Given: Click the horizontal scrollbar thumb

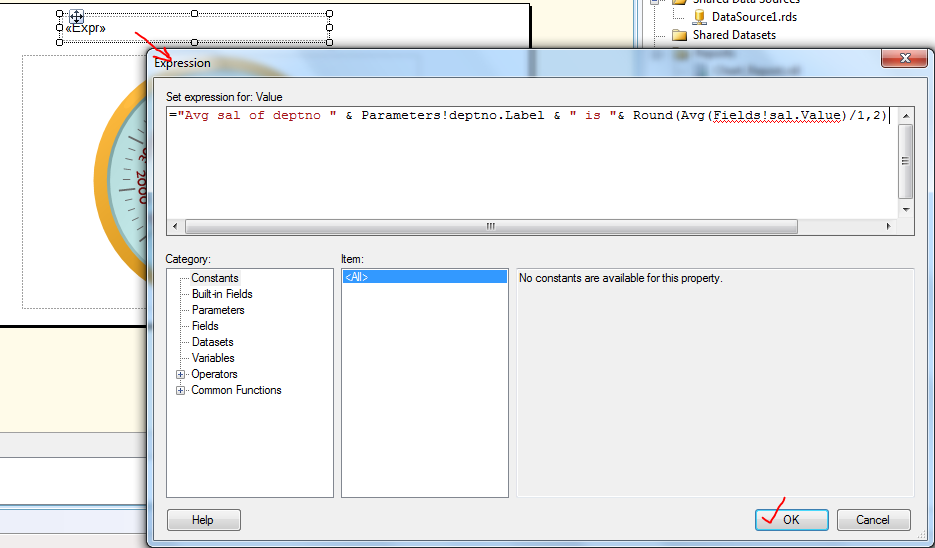Looking at the screenshot, I should [491, 227].
